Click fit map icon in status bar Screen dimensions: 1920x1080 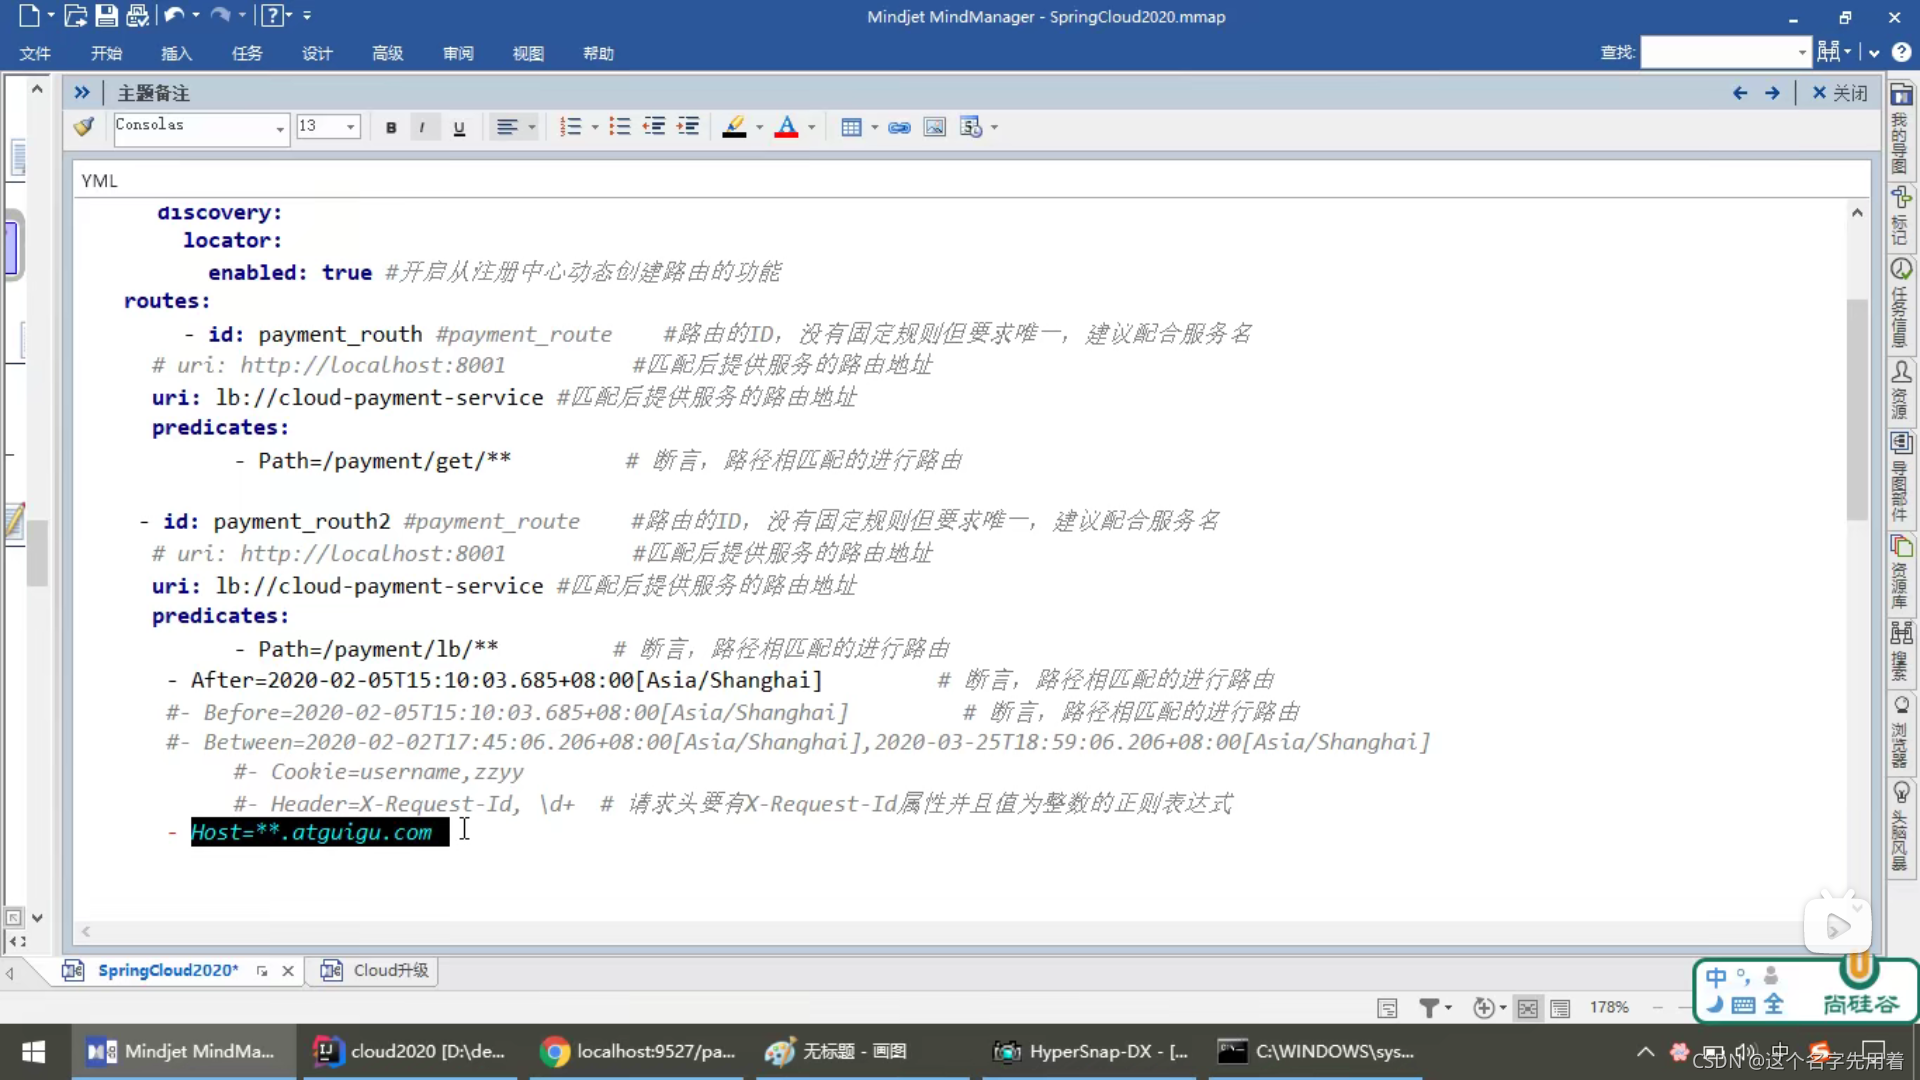[1527, 1008]
